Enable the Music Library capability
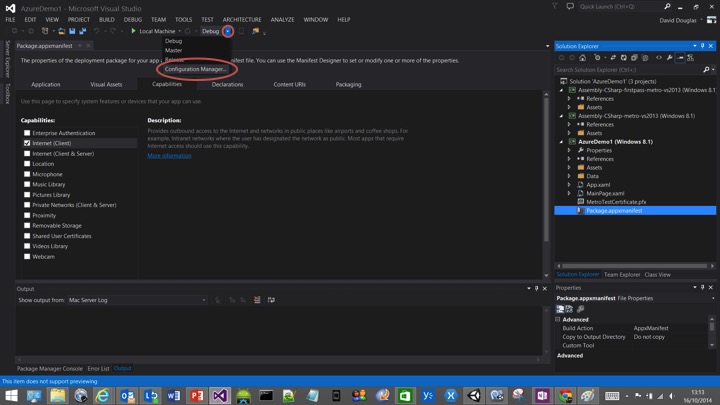This screenshot has height=405, width=720. coord(27,184)
